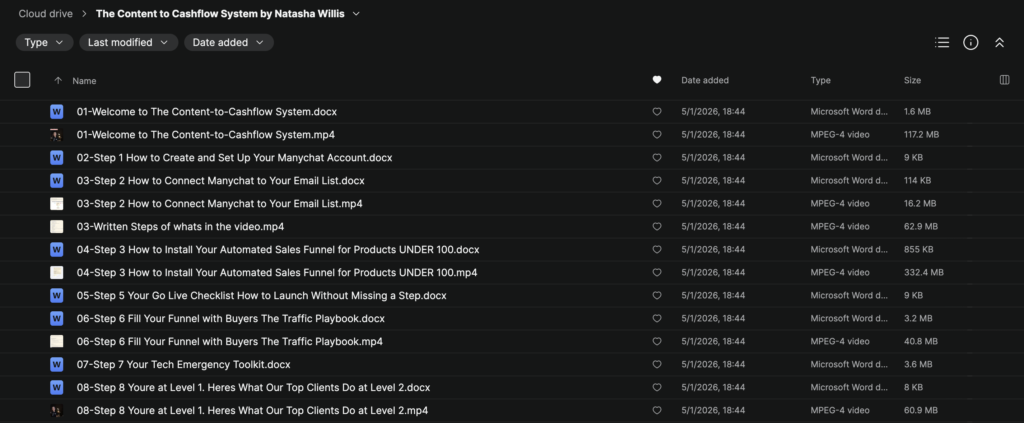Viewport: 1024px width, 423px height.
Task: Sort by the Date added column
Action: pyautogui.click(x=705, y=80)
